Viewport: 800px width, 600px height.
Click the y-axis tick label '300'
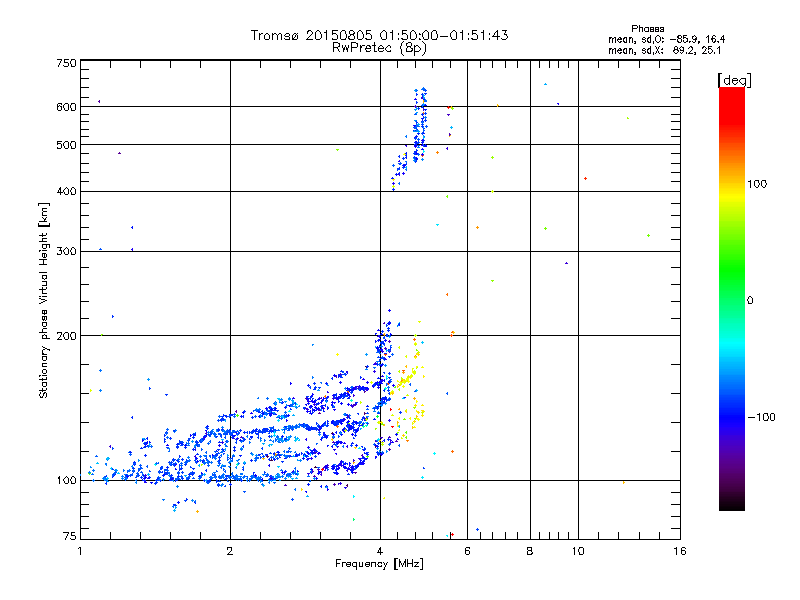(x=66, y=251)
